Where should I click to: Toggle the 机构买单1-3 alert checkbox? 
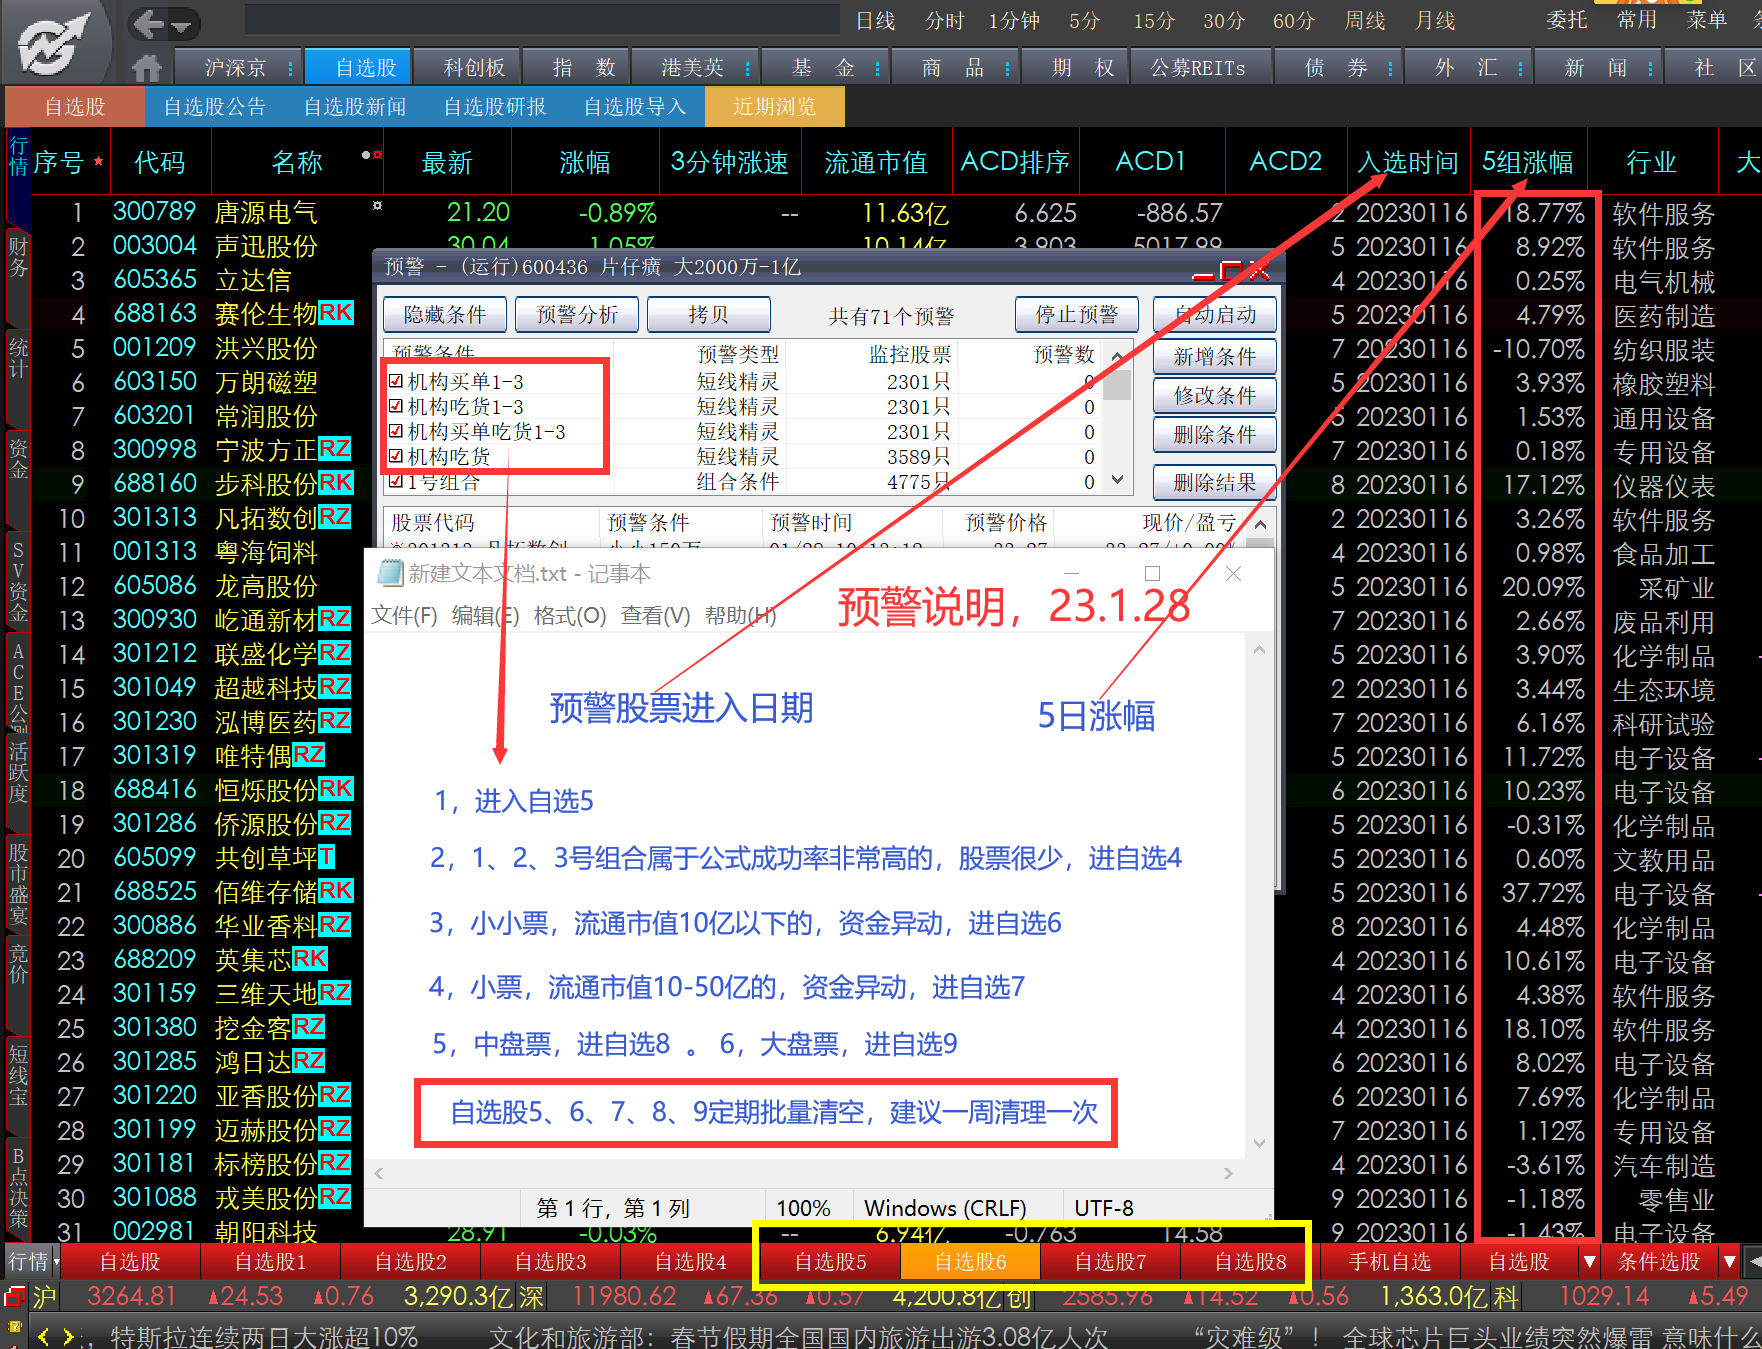[396, 381]
